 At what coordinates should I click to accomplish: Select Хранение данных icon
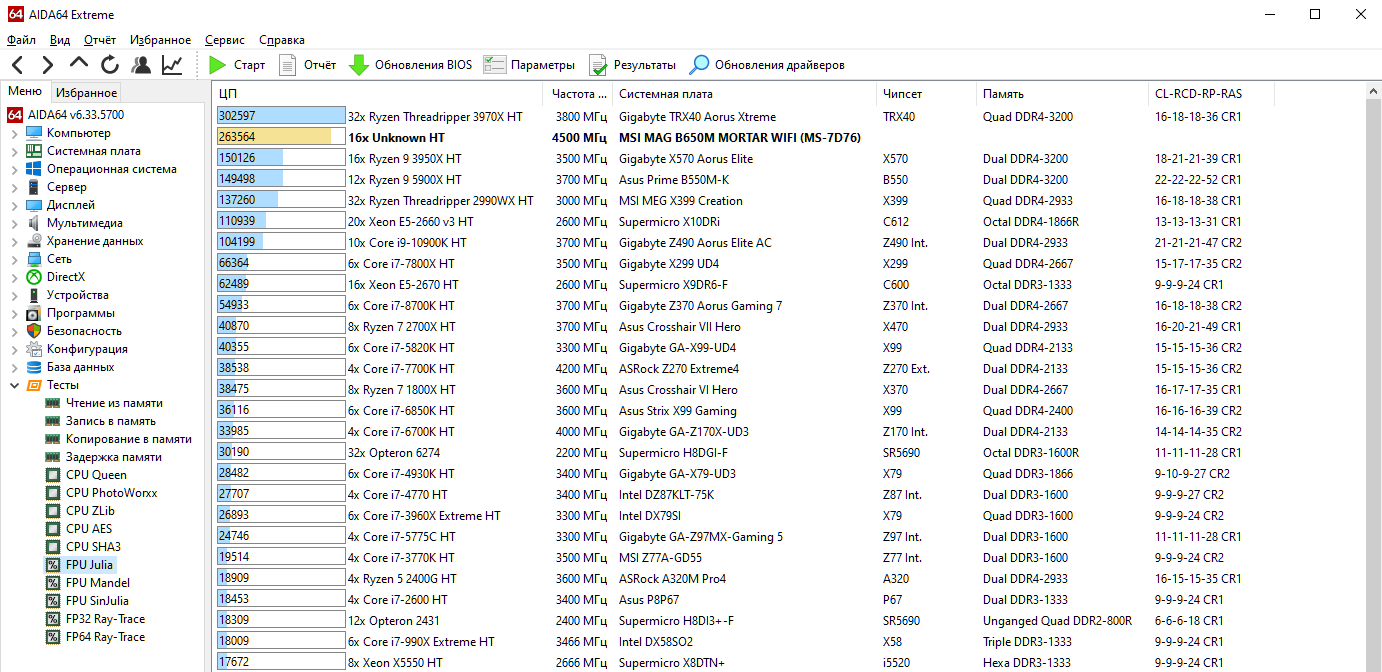(34, 241)
